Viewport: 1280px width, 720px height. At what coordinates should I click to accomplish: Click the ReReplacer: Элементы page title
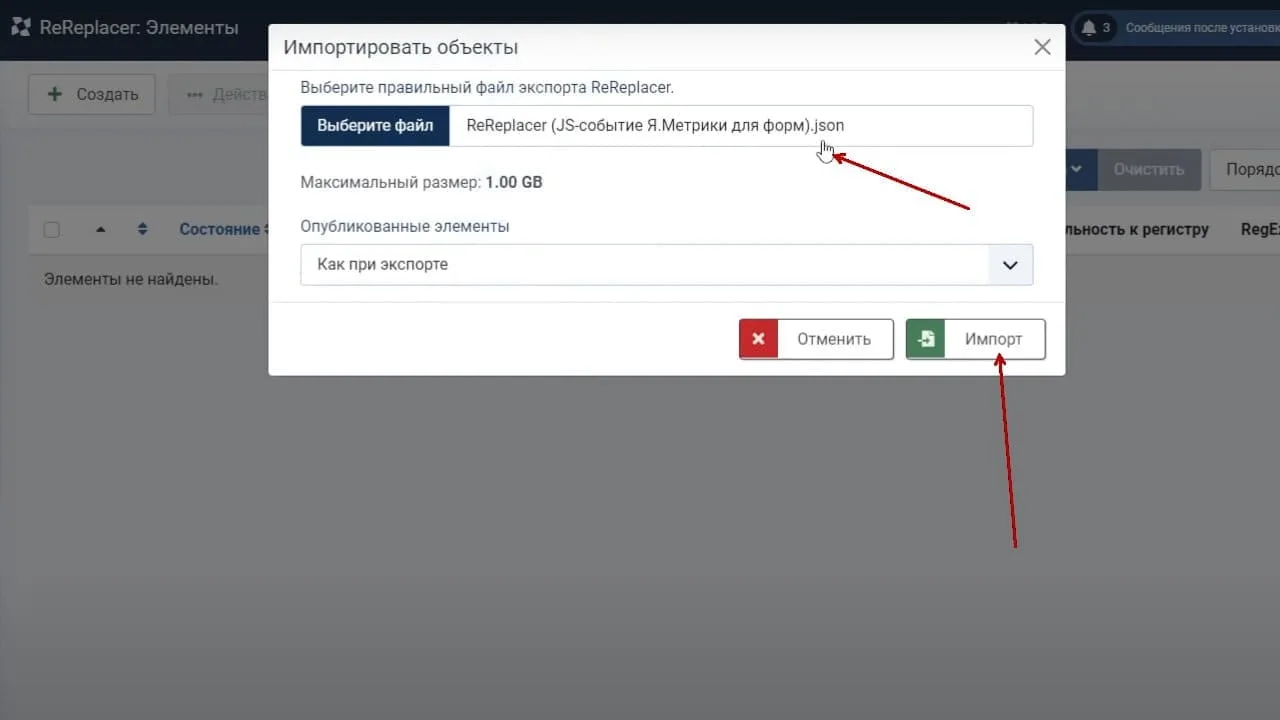pos(139,27)
